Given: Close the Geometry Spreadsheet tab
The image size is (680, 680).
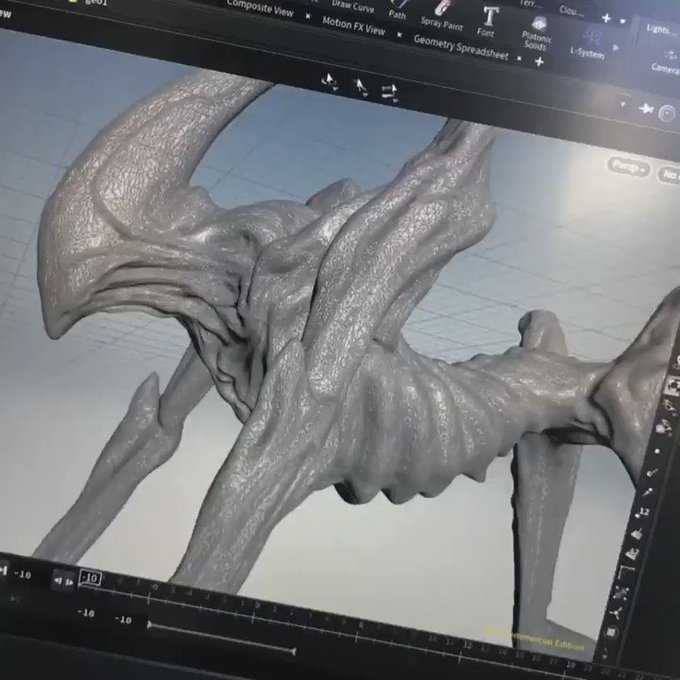Looking at the screenshot, I should 520,58.
